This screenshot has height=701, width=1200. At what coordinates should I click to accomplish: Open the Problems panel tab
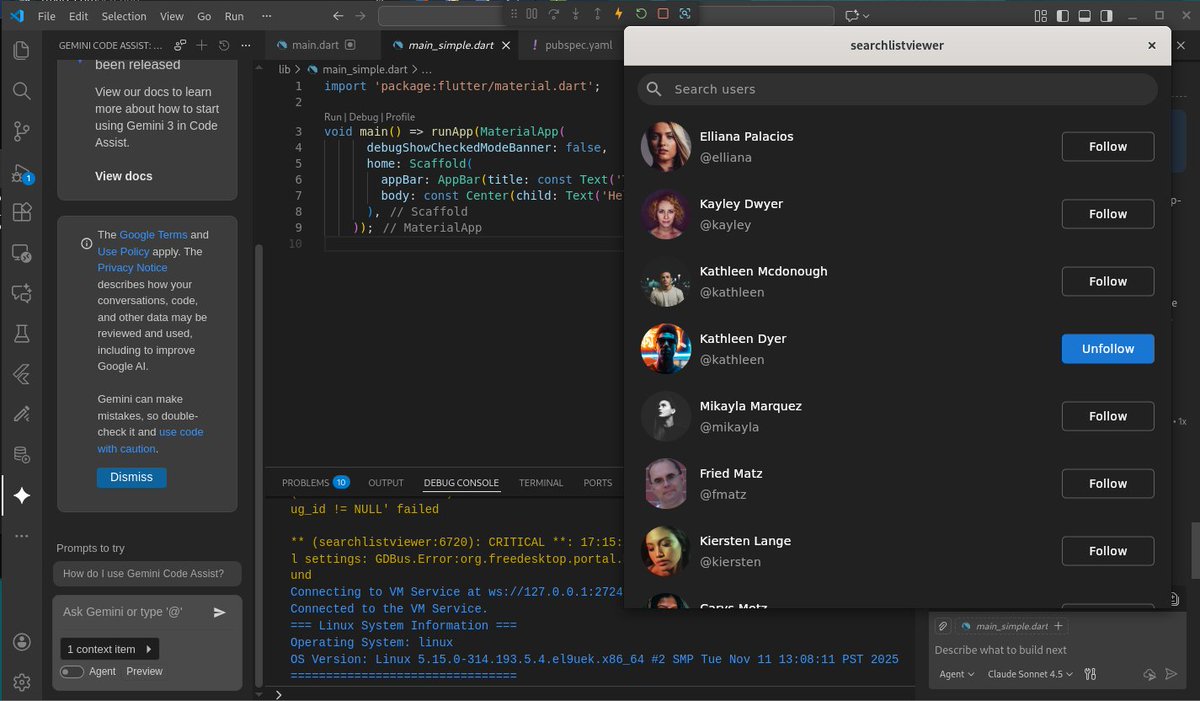315,483
